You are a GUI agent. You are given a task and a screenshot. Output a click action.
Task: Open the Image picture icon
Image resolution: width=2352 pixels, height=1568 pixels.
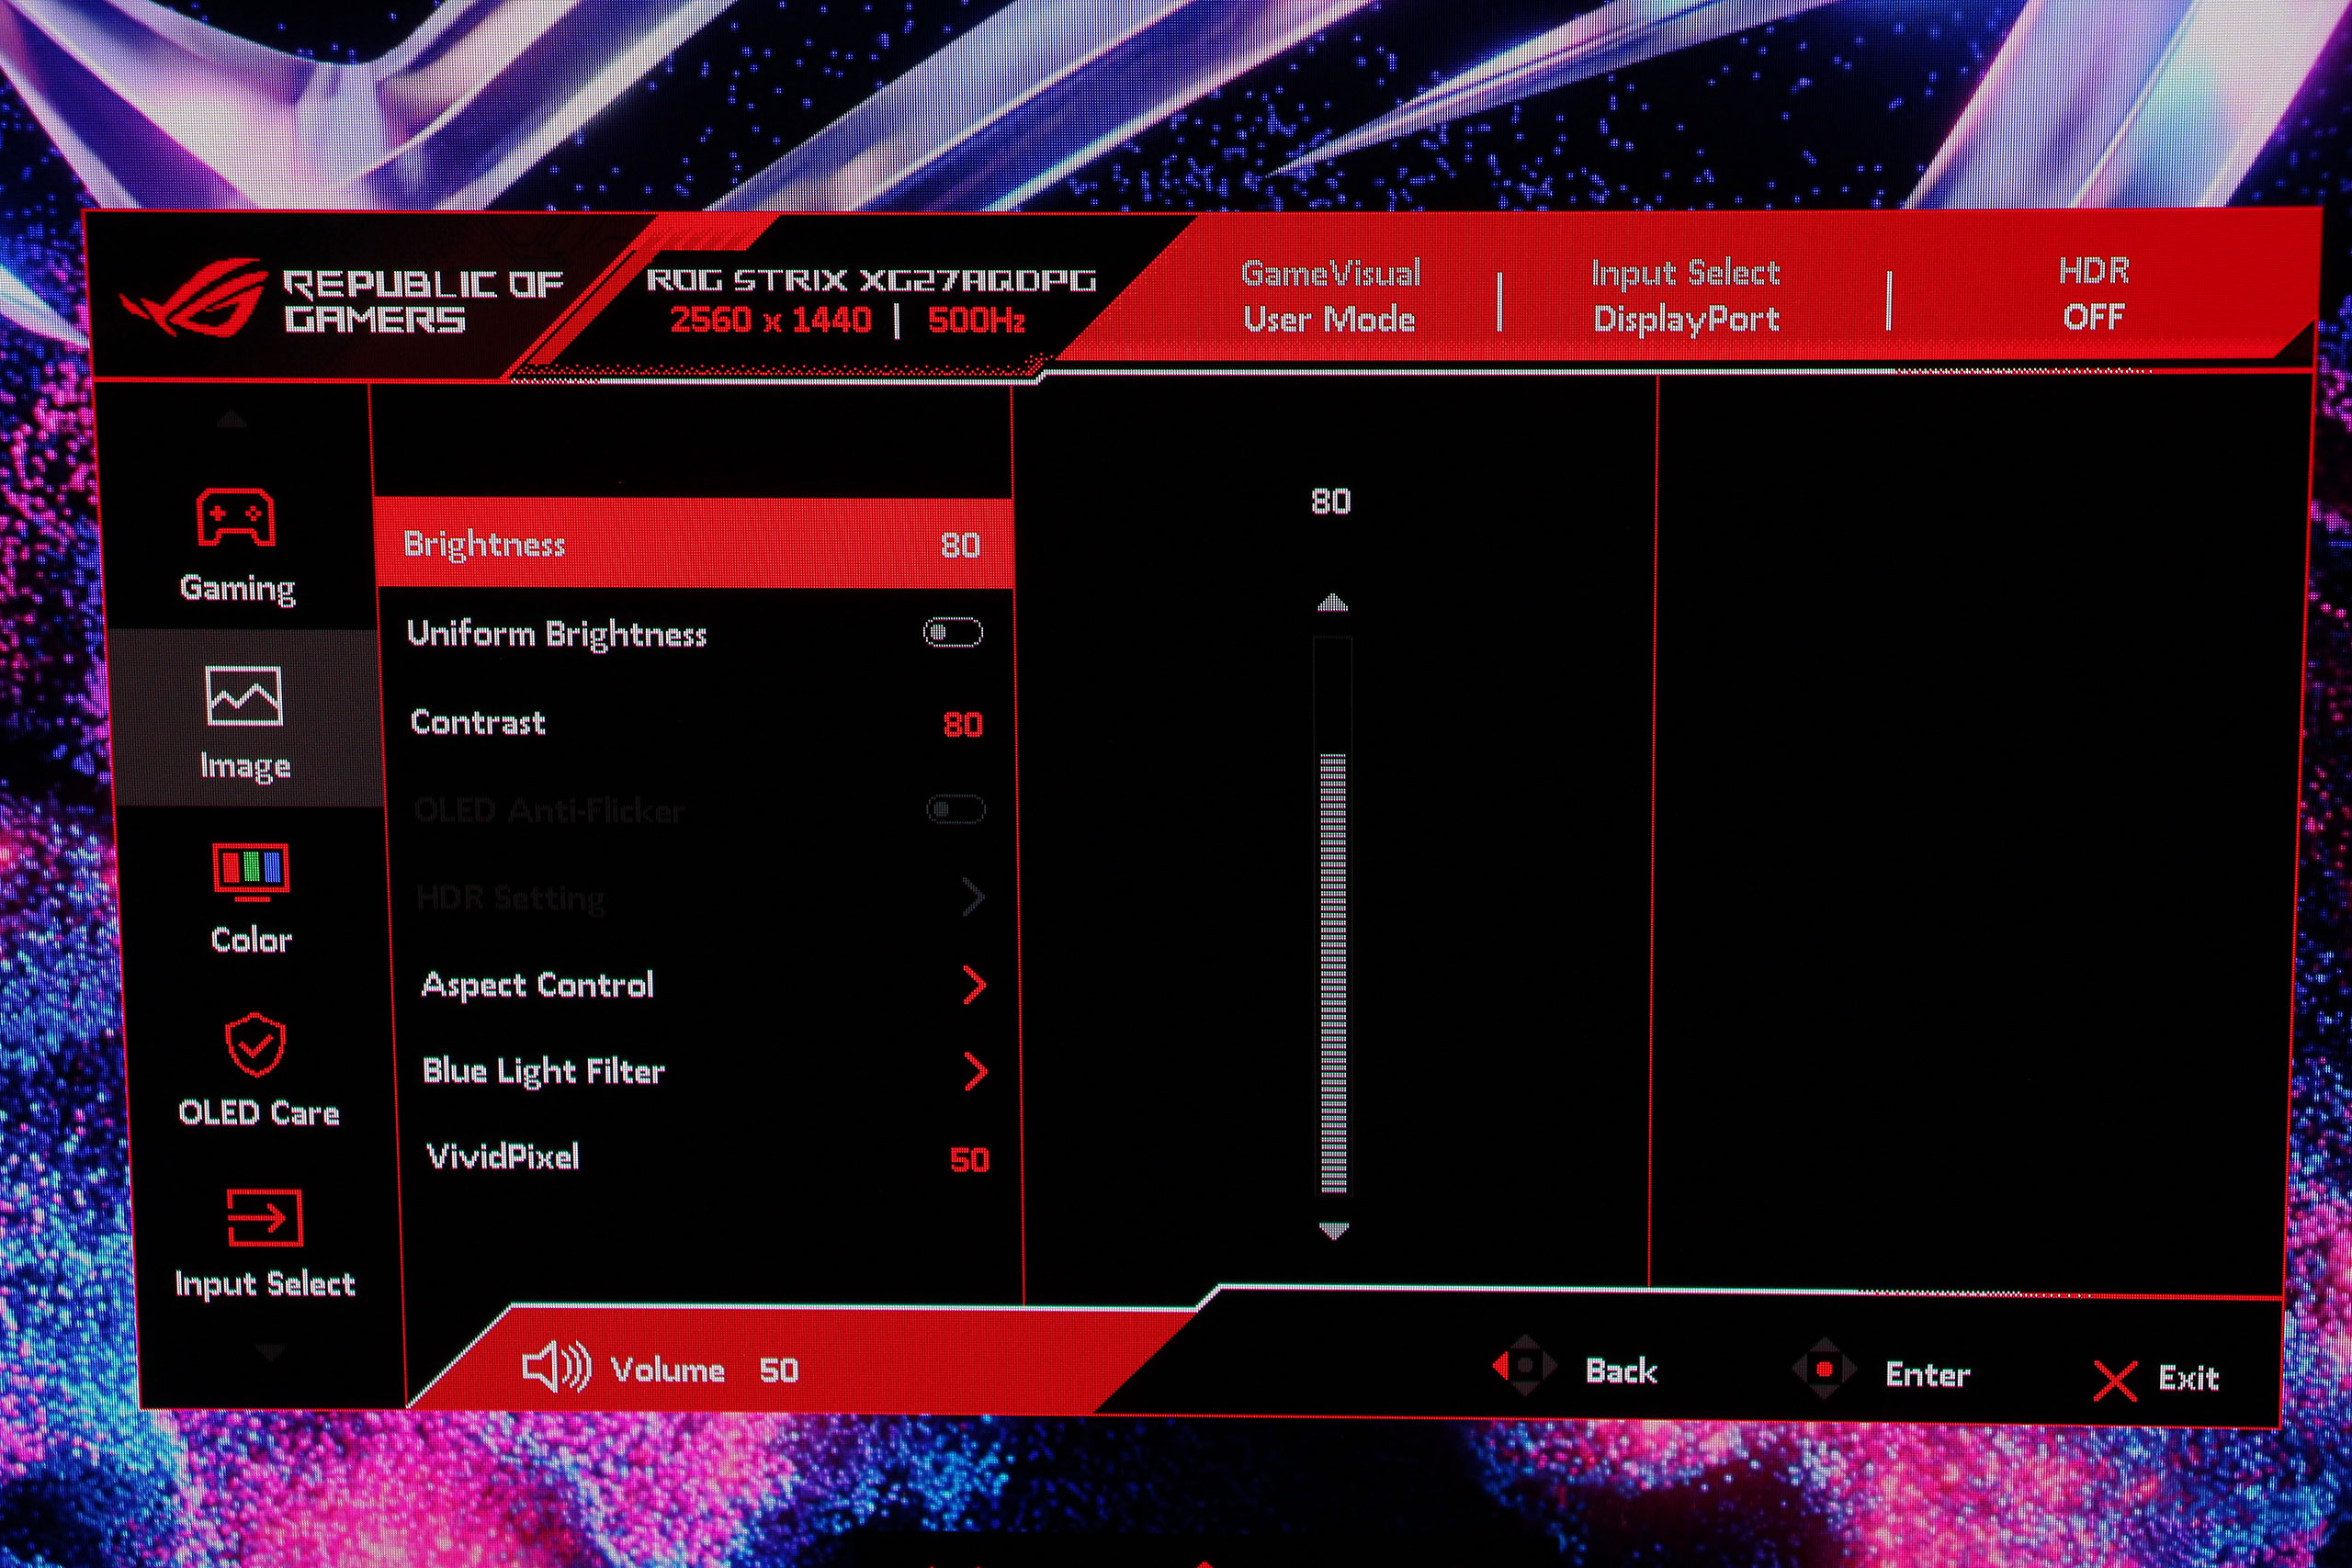[244, 695]
